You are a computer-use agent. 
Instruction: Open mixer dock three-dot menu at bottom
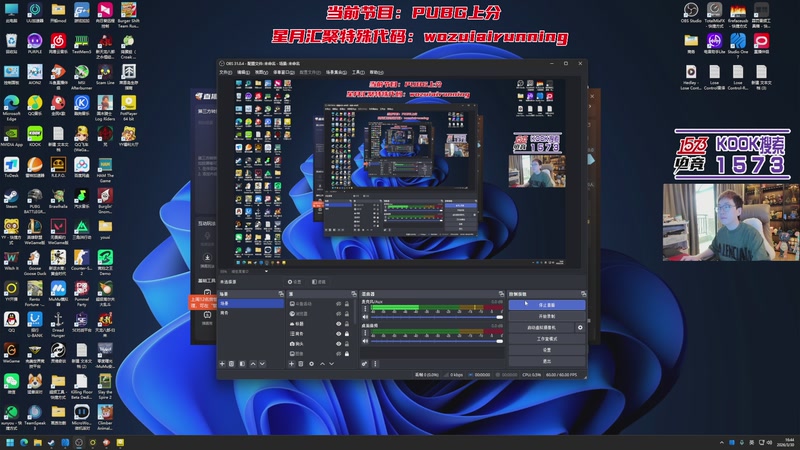375,364
